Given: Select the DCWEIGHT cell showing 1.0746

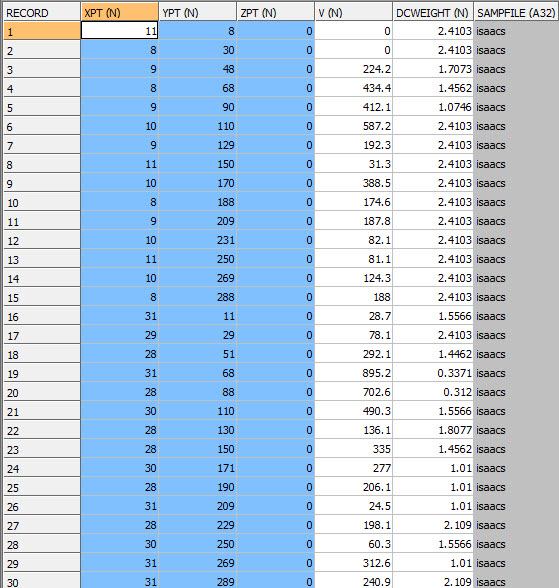Looking at the screenshot, I should (433, 107).
